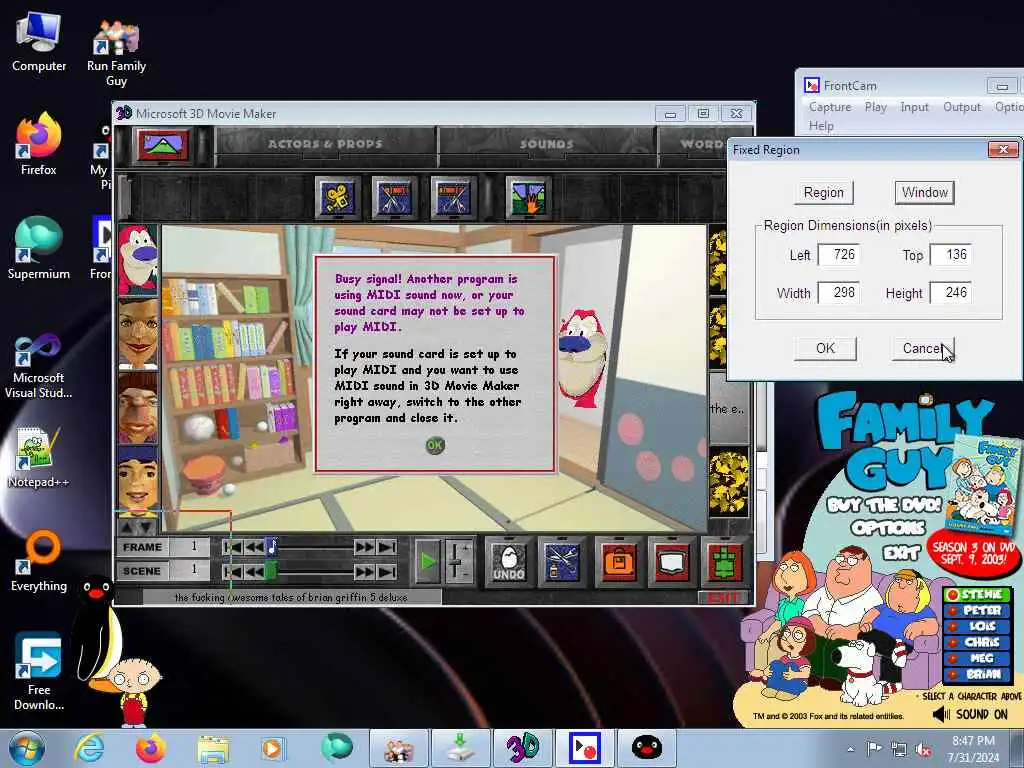The width and height of the screenshot is (1024, 768).
Task: Click the actor list up arrow
Action: tap(128, 525)
